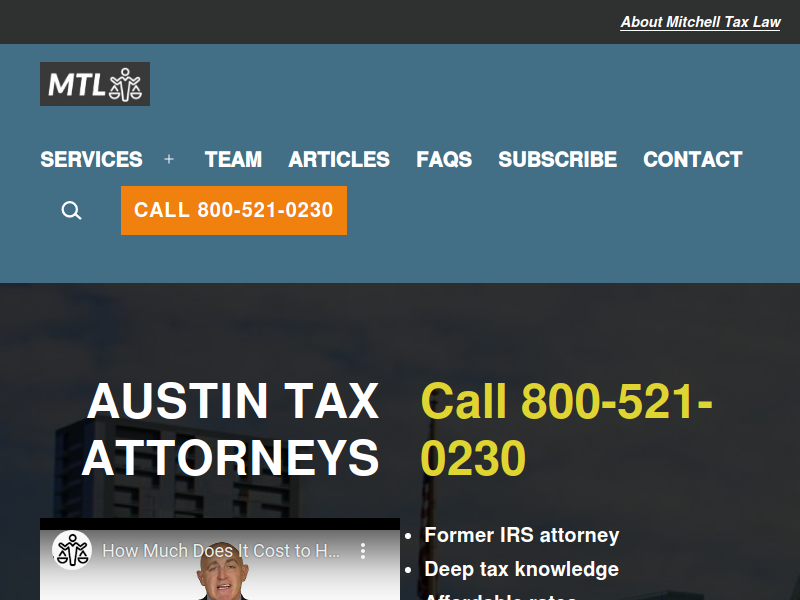Click the orange Call 800-521-0230 button
Screen dimensions: 800x600
[234, 211]
